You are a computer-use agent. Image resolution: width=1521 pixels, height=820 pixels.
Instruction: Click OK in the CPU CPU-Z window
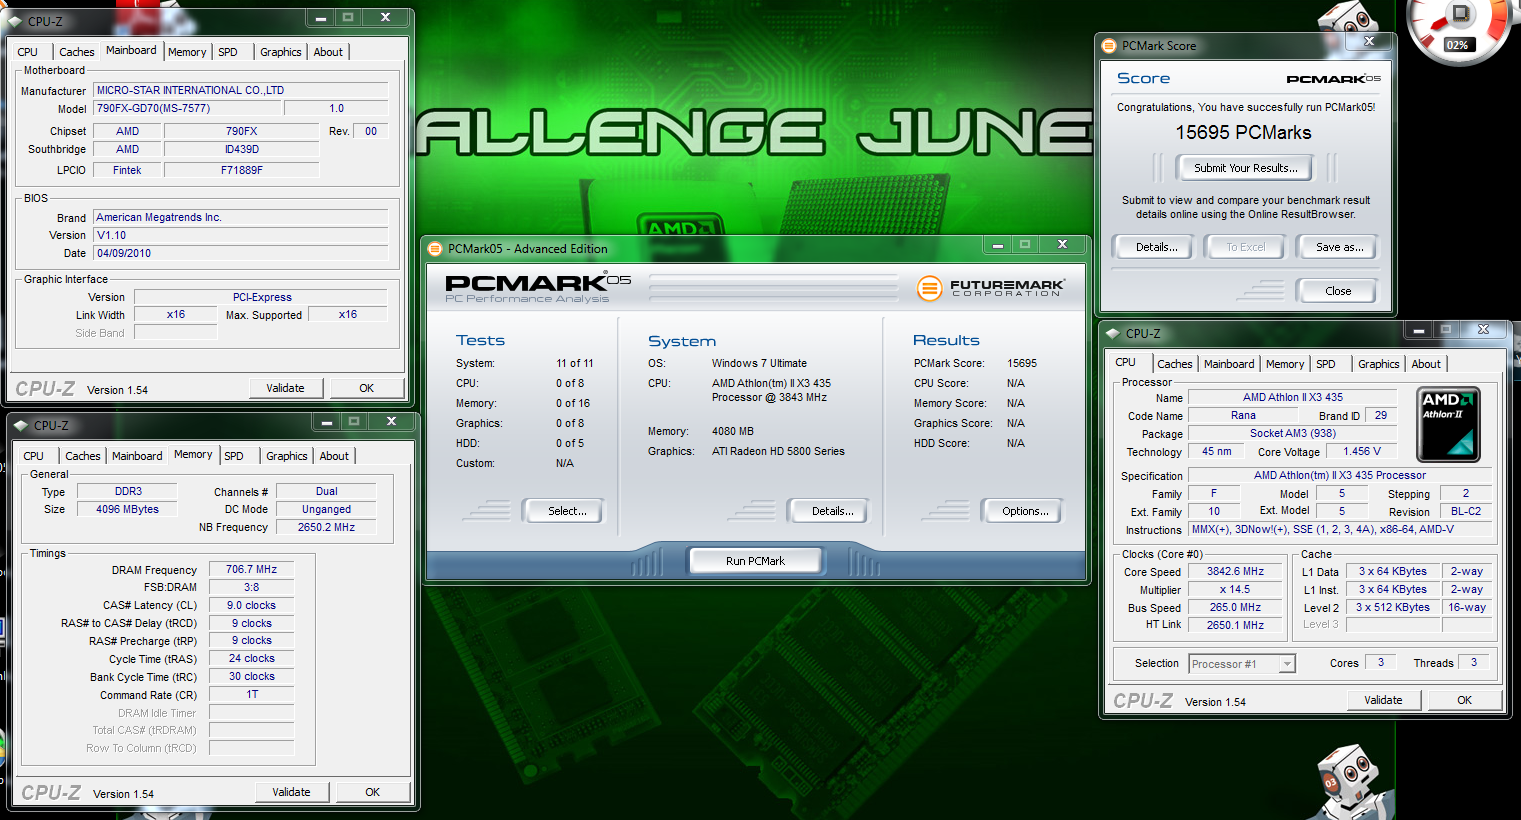1465,700
